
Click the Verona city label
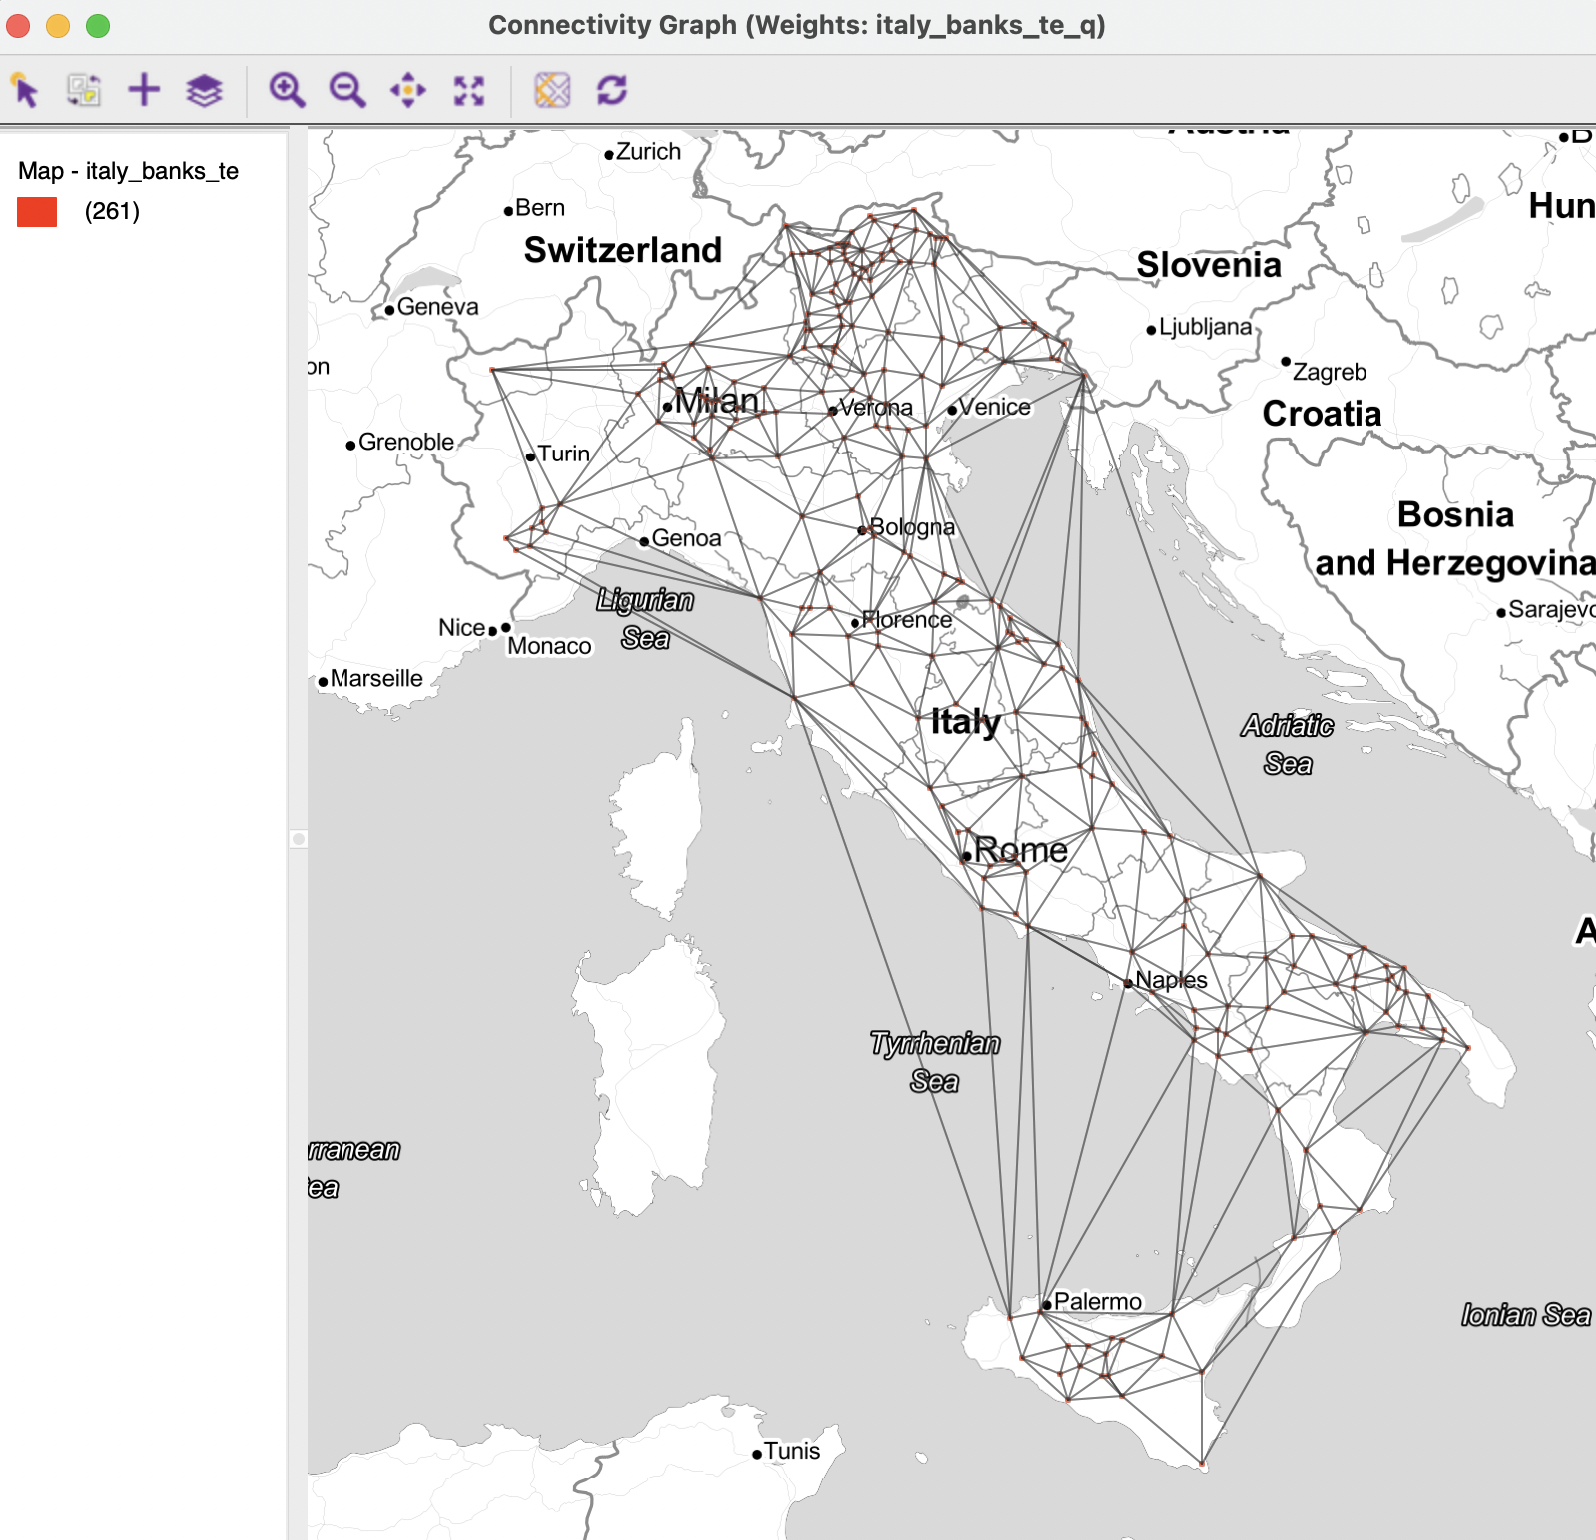876,408
